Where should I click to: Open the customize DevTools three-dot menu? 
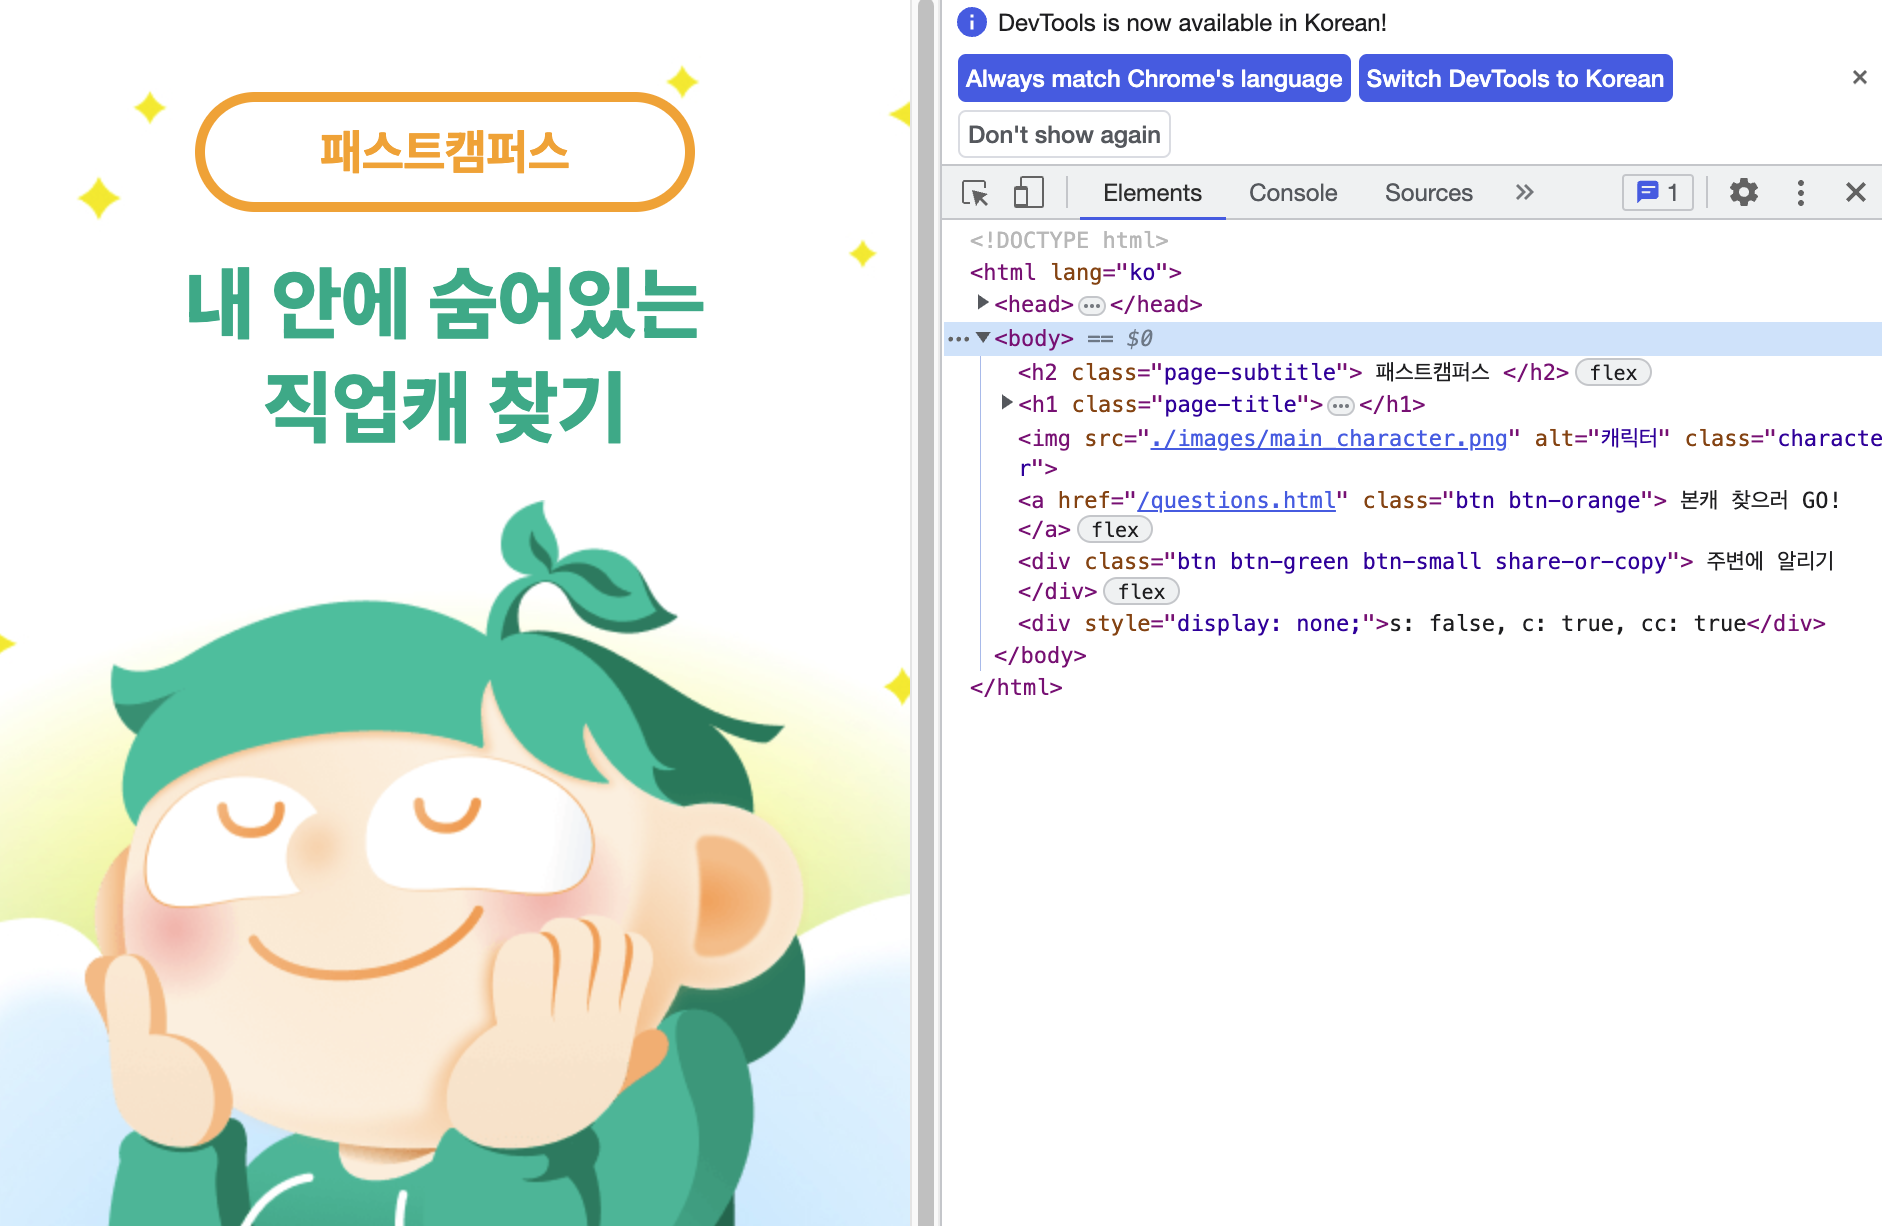click(x=1800, y=193)
